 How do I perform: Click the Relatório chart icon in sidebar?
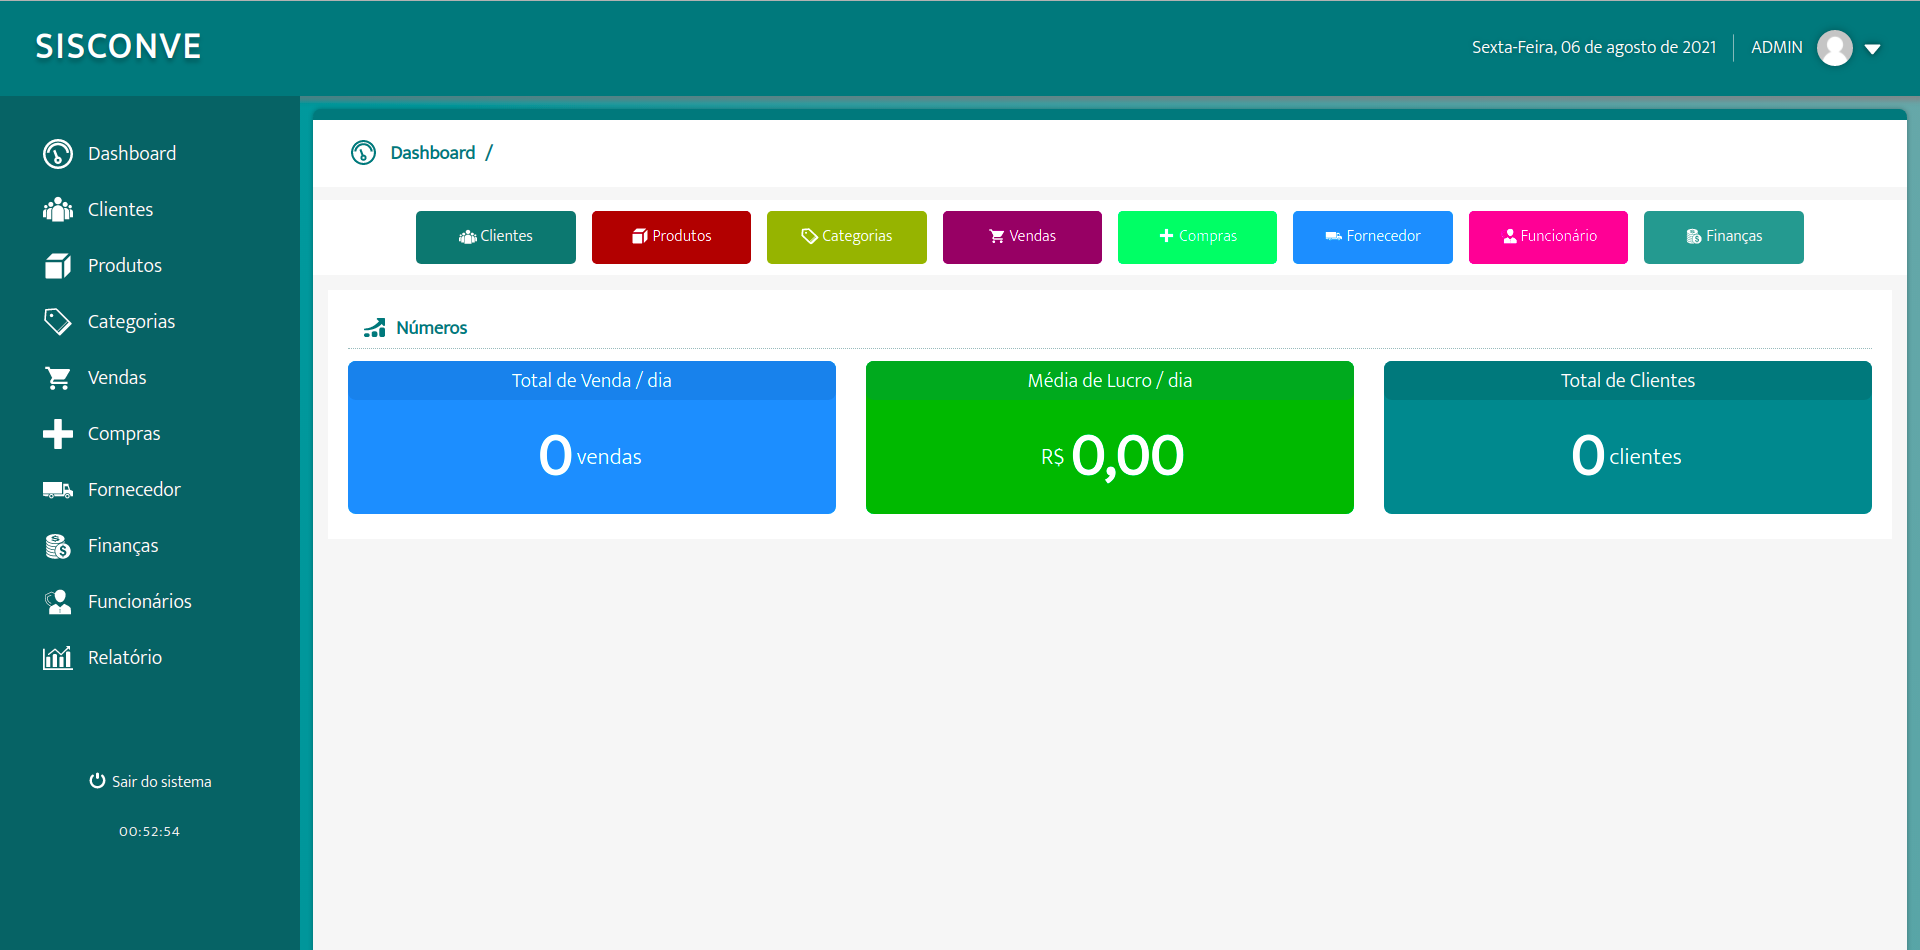point(58,658)
